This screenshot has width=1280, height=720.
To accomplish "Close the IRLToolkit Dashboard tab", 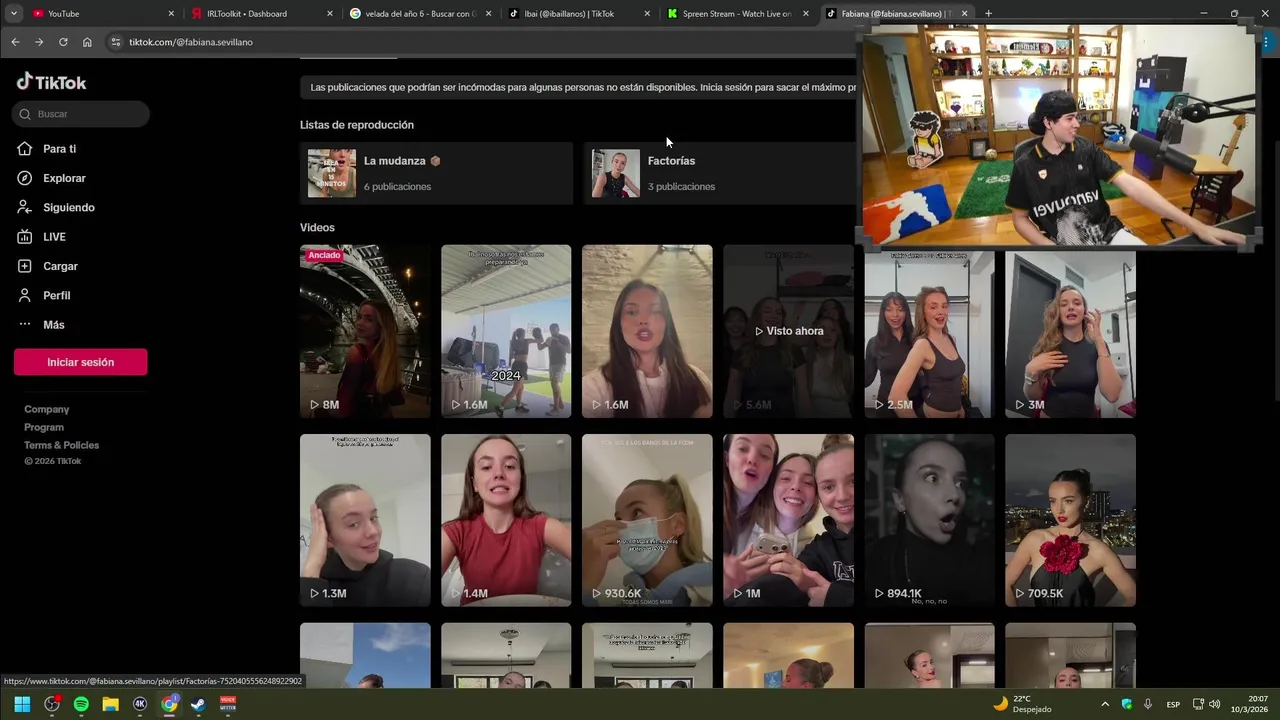I will (x=330, y=14).
